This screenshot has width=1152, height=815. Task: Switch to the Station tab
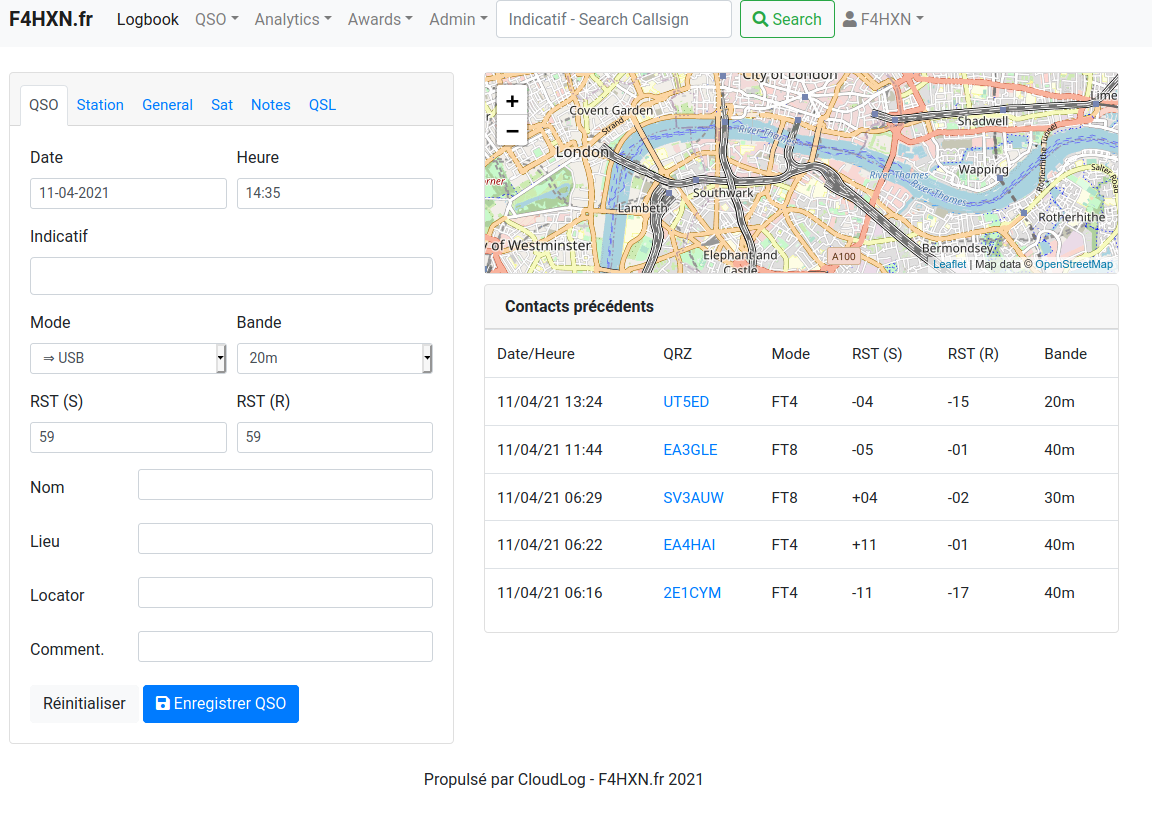[100, 105]
